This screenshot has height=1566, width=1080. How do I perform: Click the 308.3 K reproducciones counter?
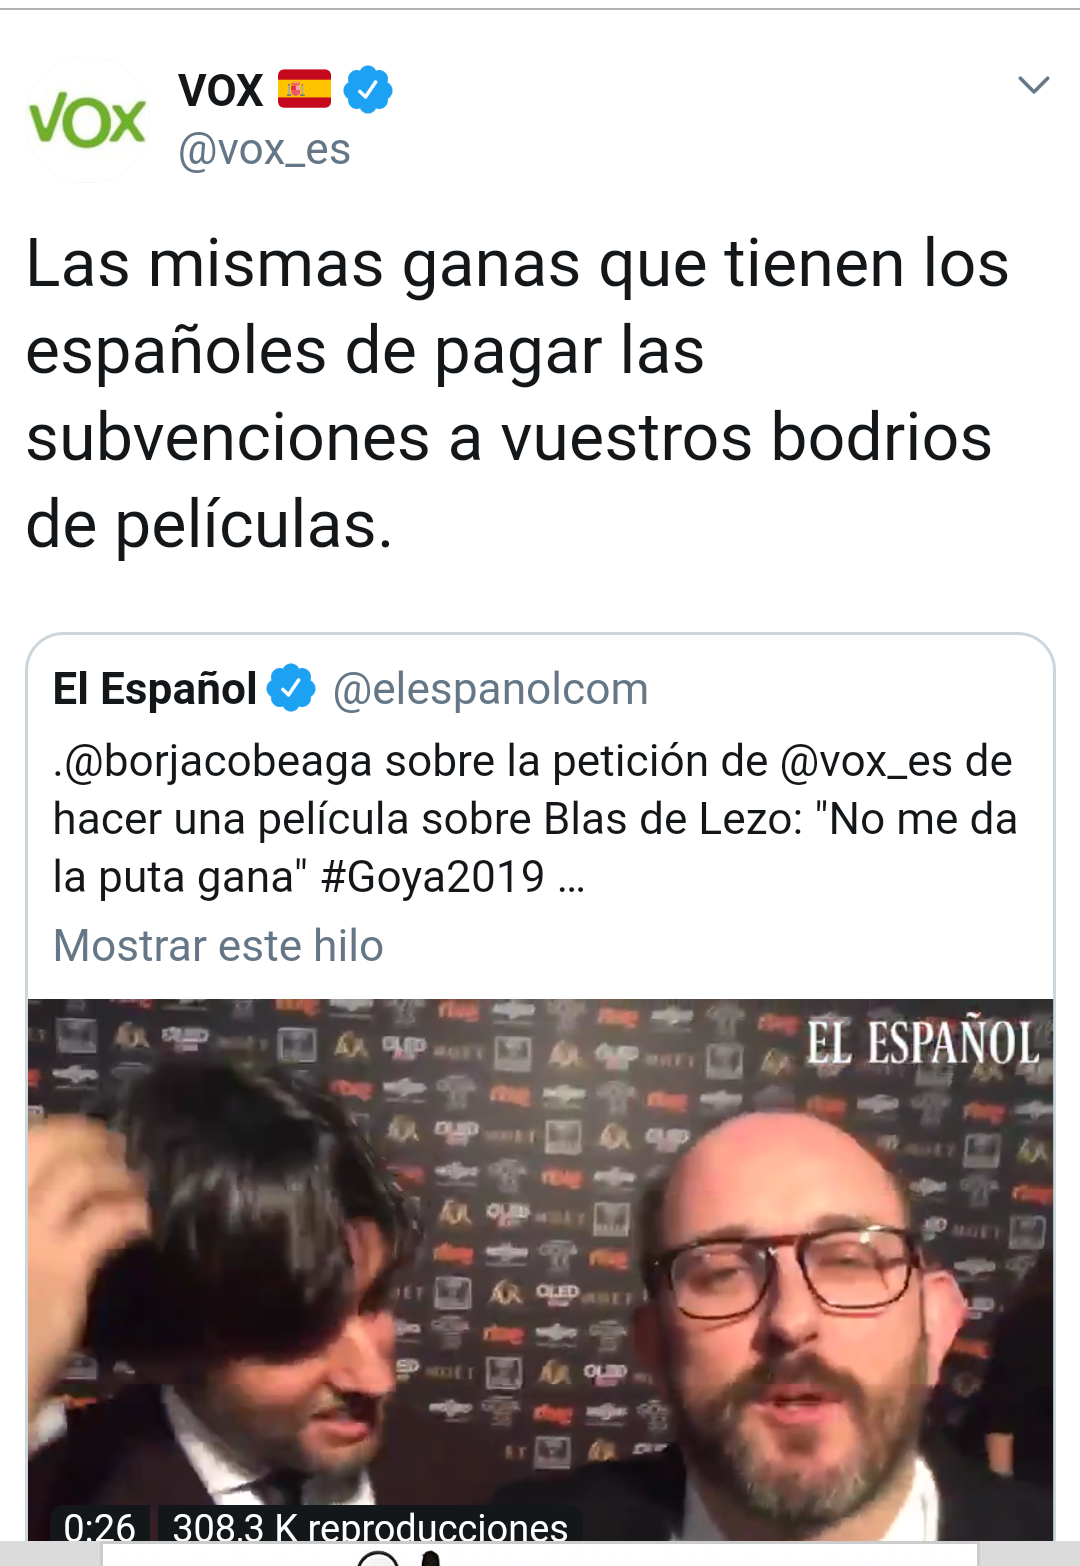[370, 1526]
